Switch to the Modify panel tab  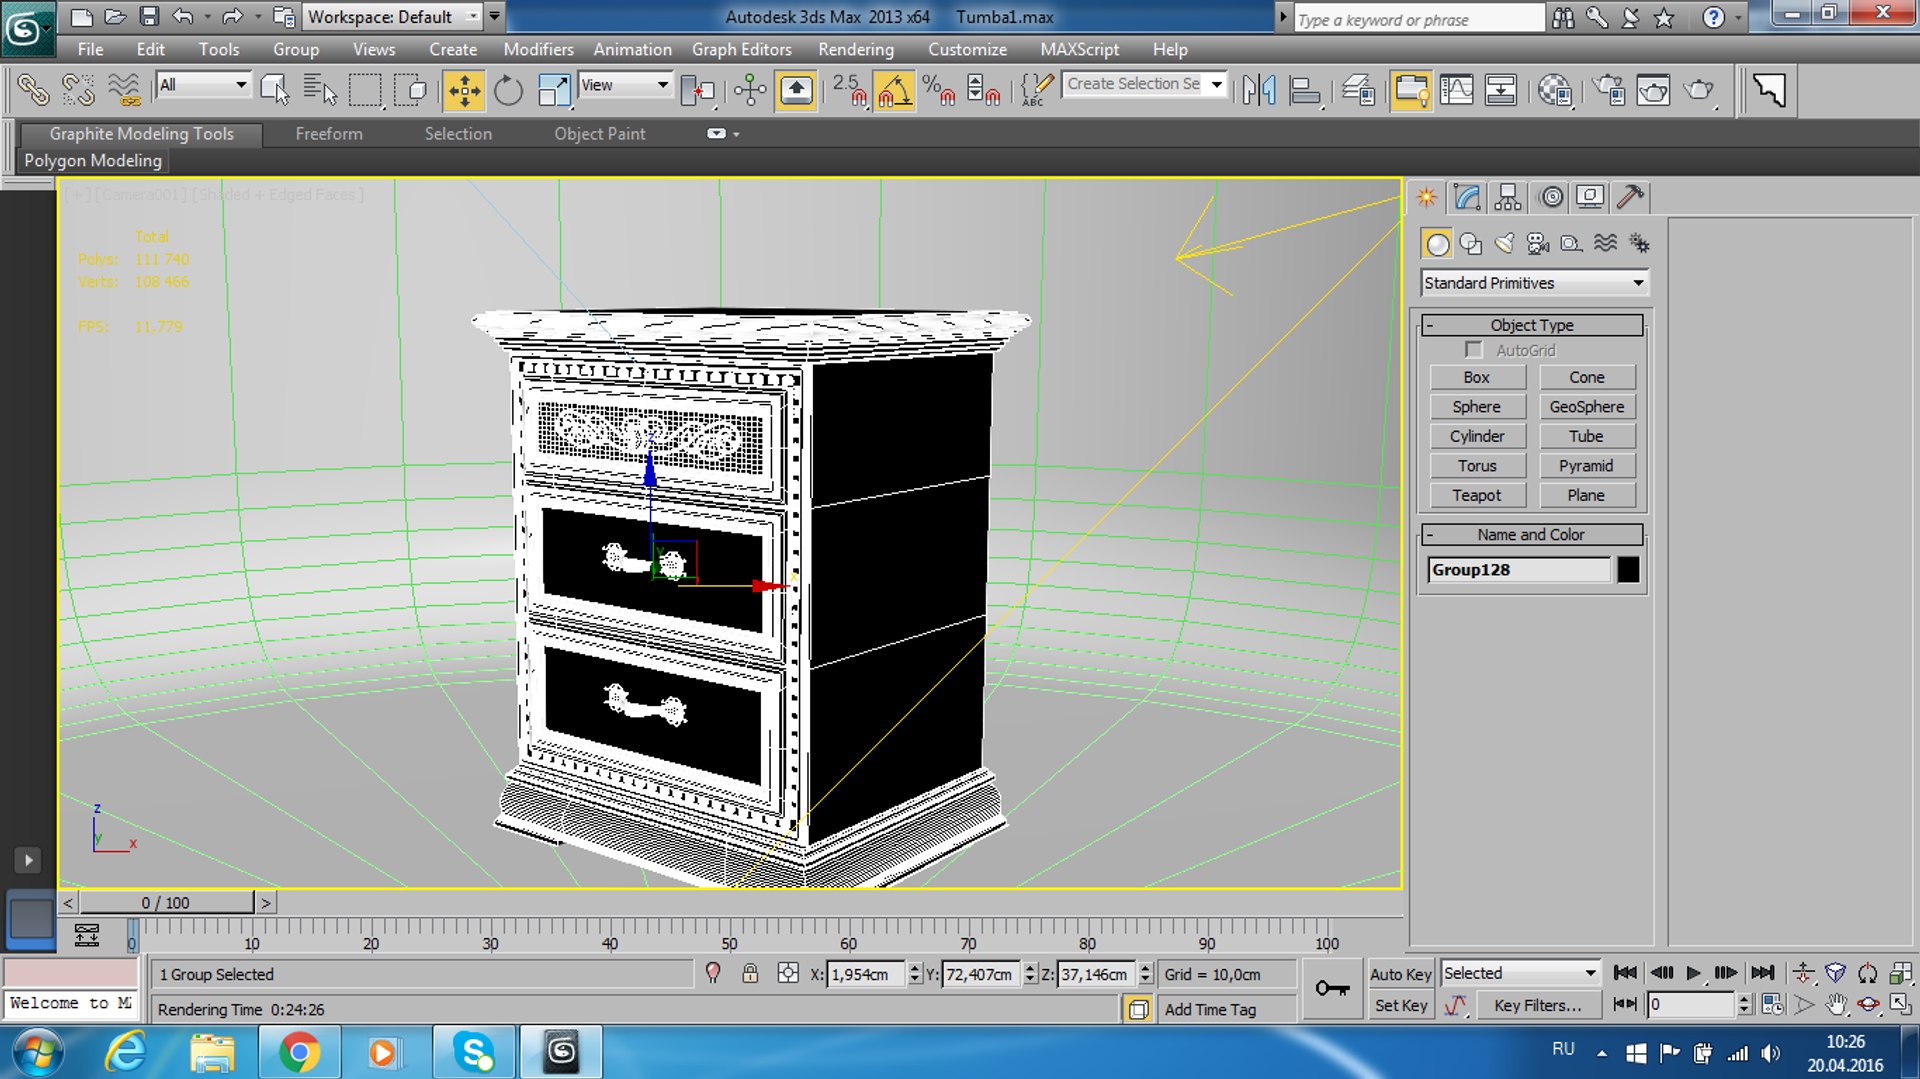[x=1467, y=197]
